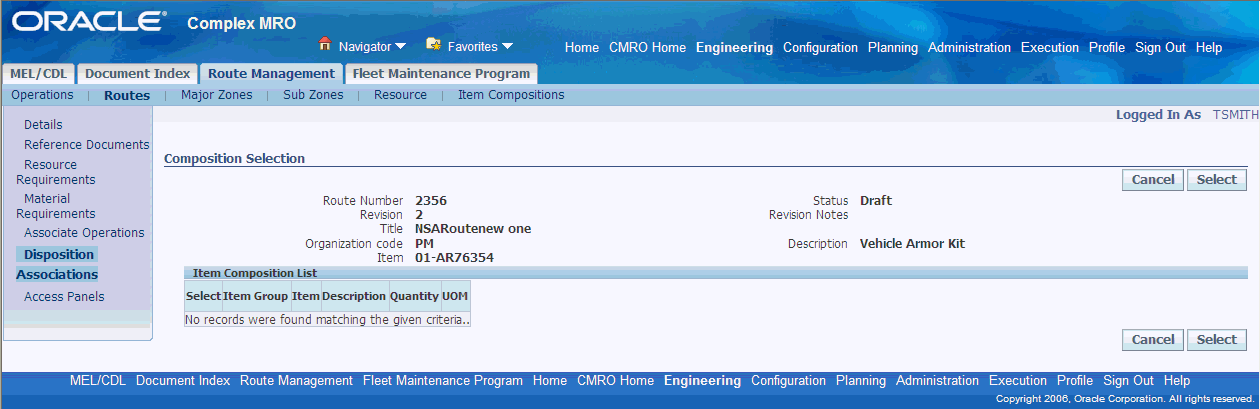Click footer Document Index link
1260x409 pixels.
183,381
